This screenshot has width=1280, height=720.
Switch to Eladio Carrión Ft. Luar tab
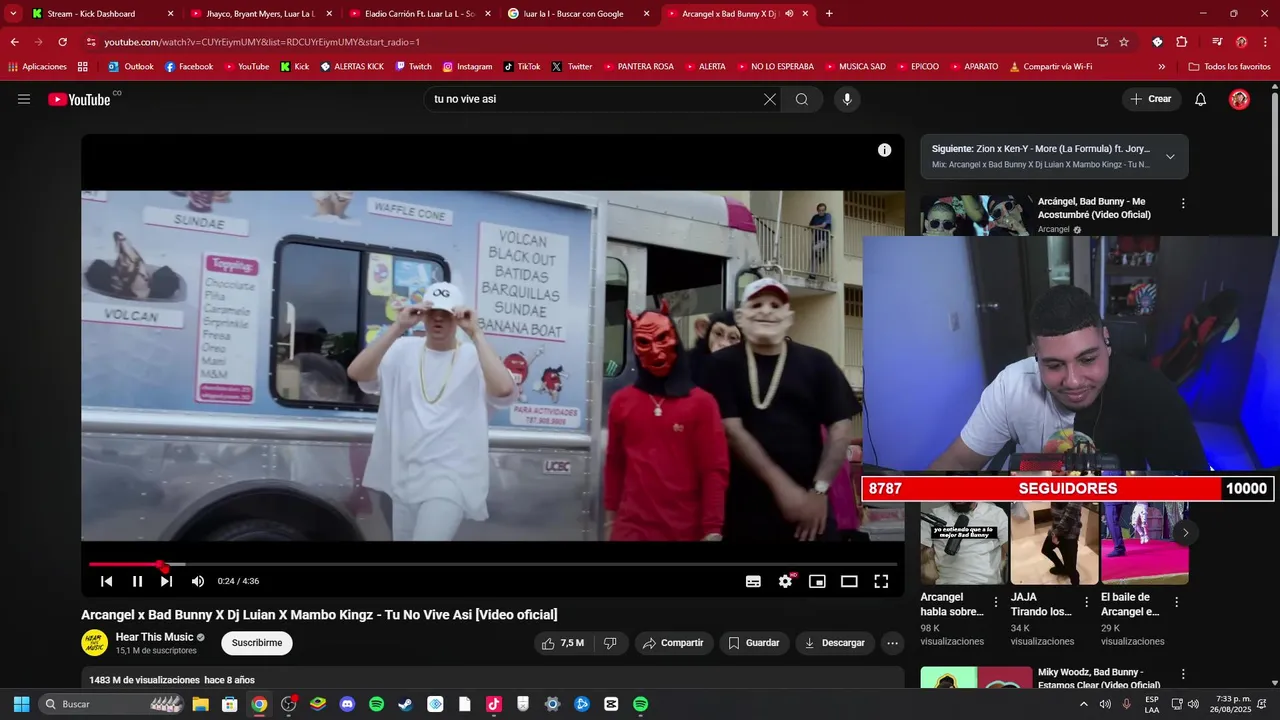tap(419, 14)
